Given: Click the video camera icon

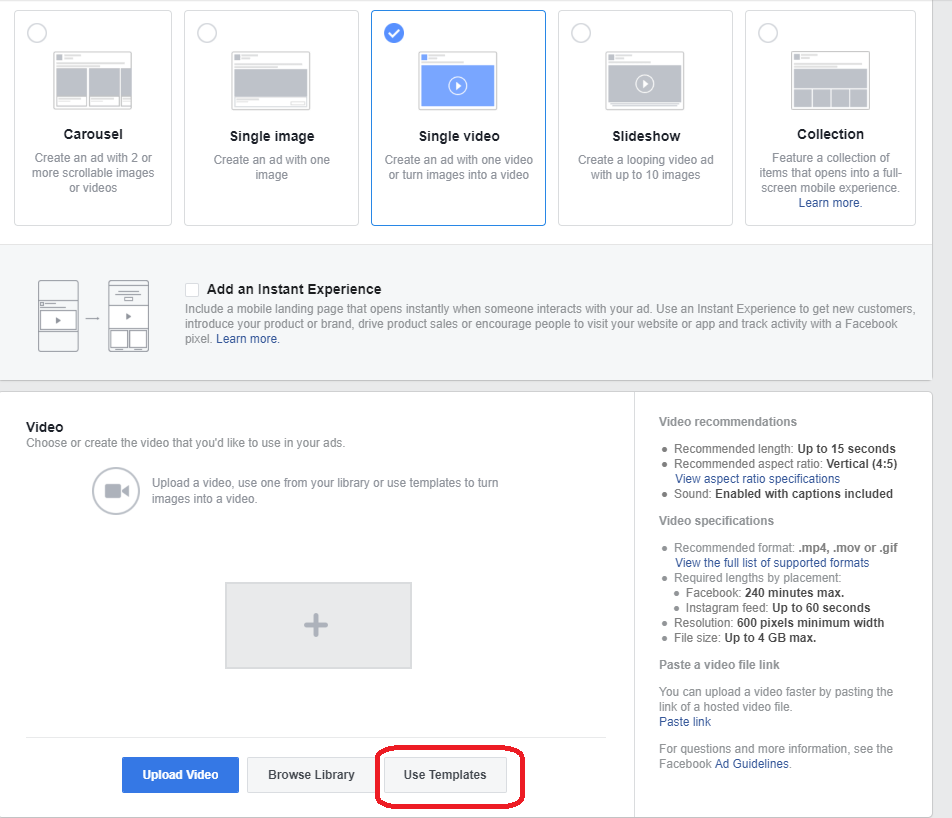Looking at the screenshot, I should 116,490.
